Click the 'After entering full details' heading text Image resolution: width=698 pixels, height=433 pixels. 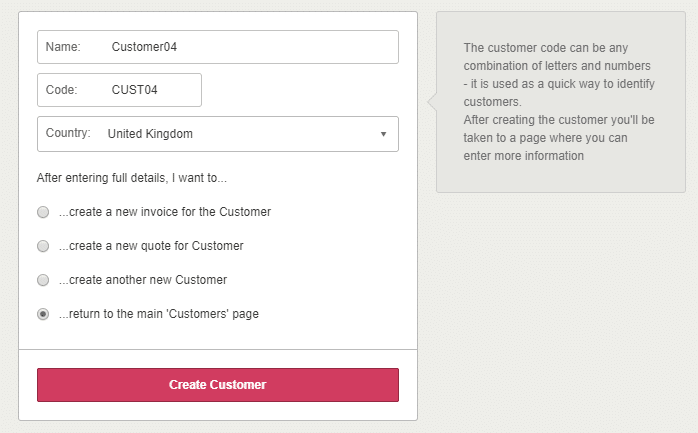click(x=132, y=178)
